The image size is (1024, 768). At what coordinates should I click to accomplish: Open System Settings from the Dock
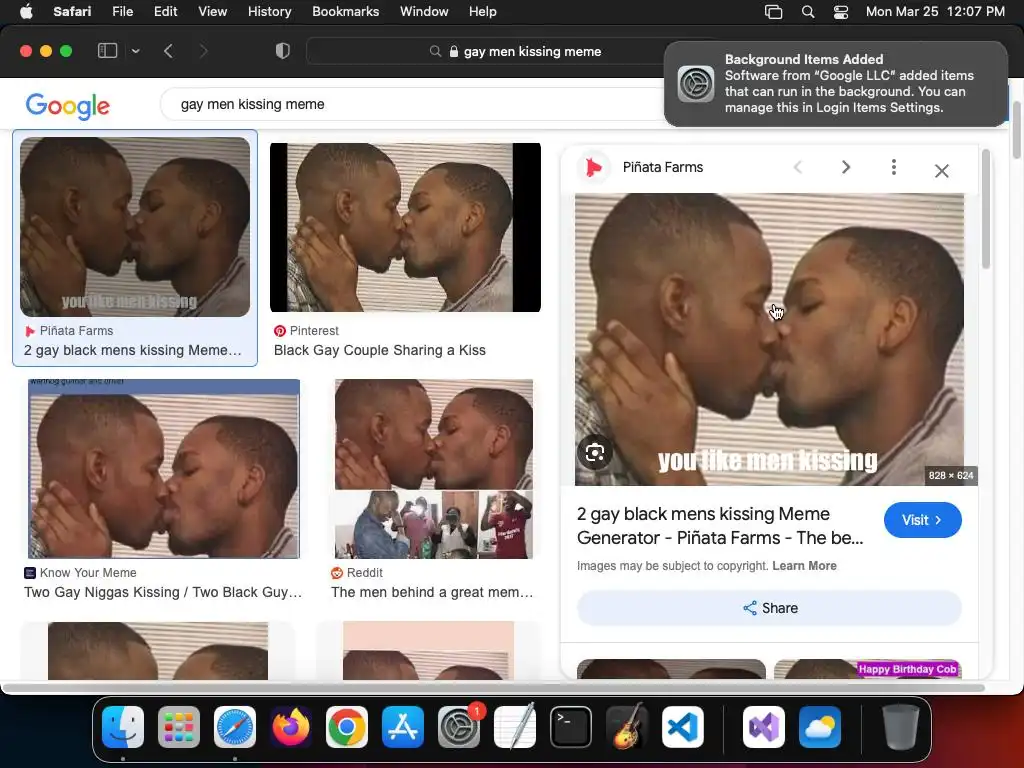458,727
